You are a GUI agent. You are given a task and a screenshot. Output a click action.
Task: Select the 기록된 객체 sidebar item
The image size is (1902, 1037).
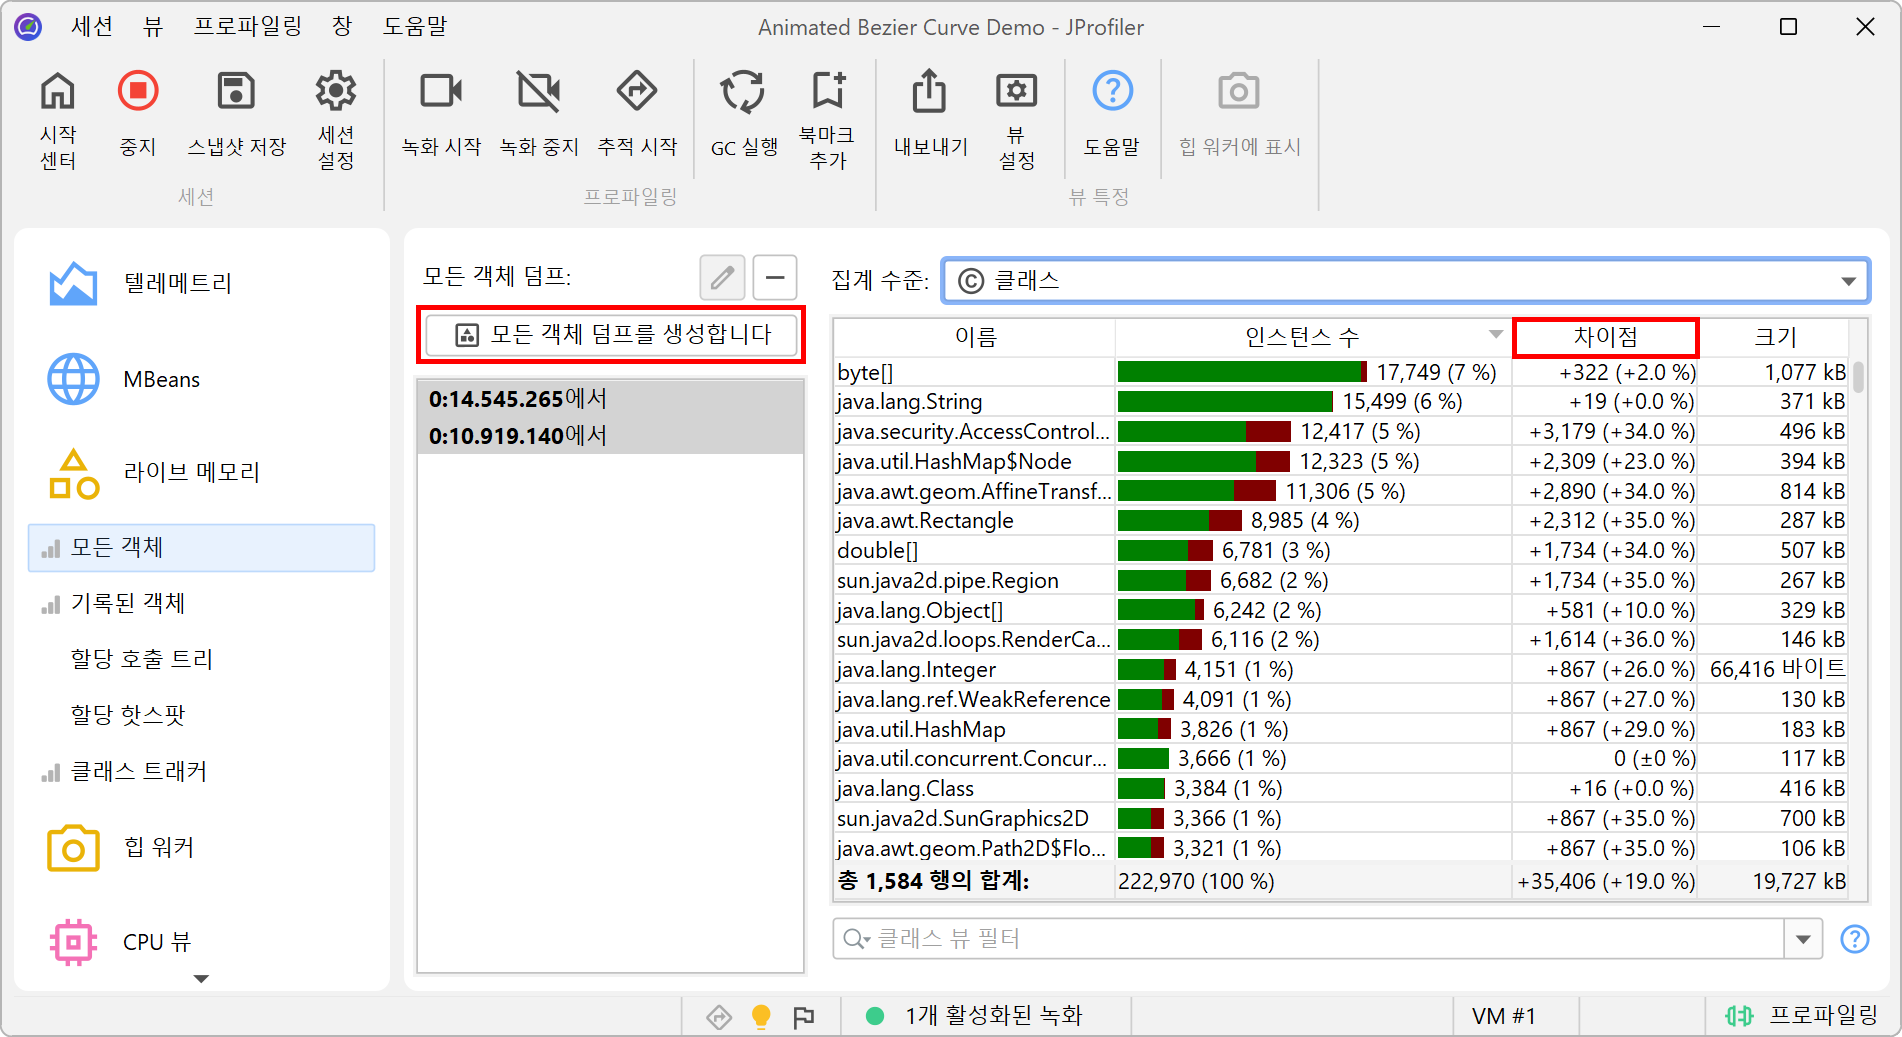(x=128, y=603)
